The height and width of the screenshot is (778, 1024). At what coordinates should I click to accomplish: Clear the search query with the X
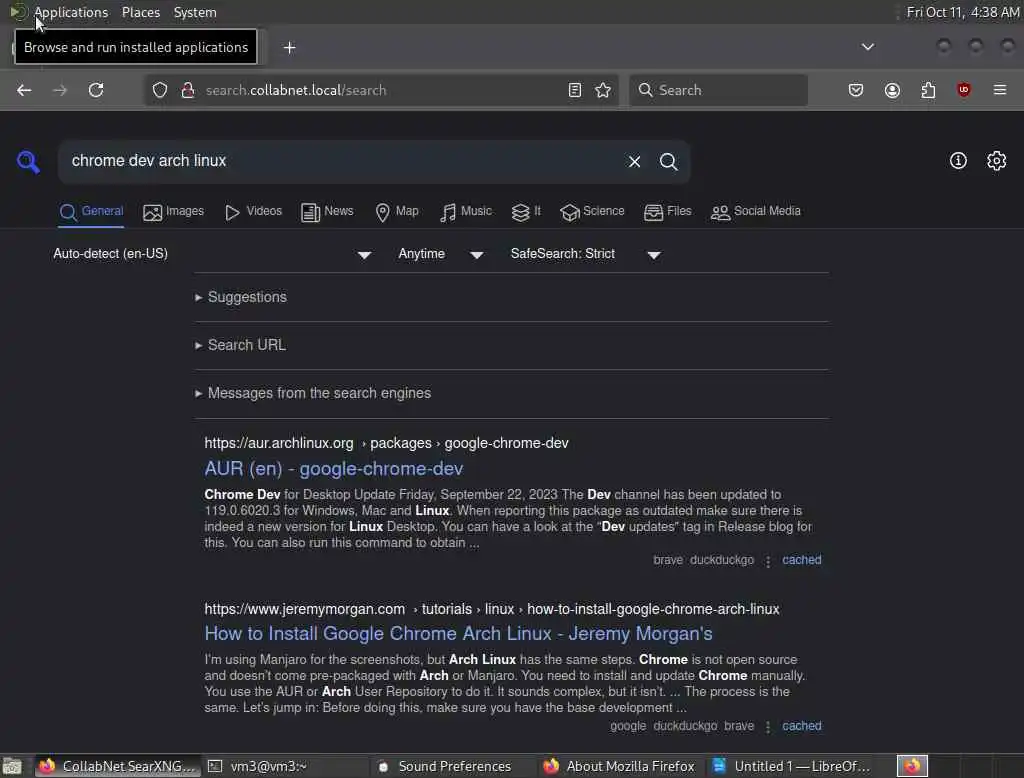(634, 161)
